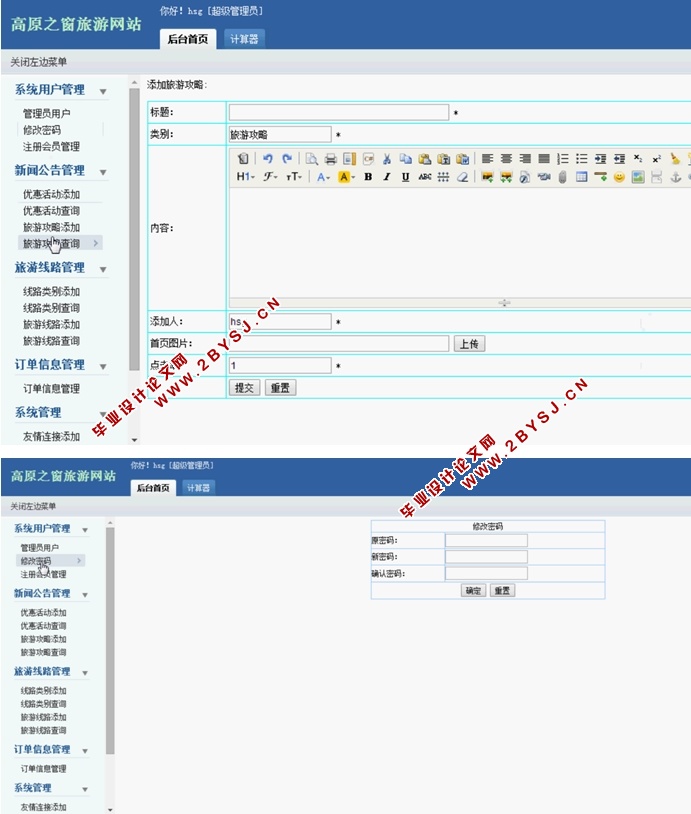Focus the 确认密码 confirm password field
The width and height of the screenshot is (691, 814).
click(486, 573)
